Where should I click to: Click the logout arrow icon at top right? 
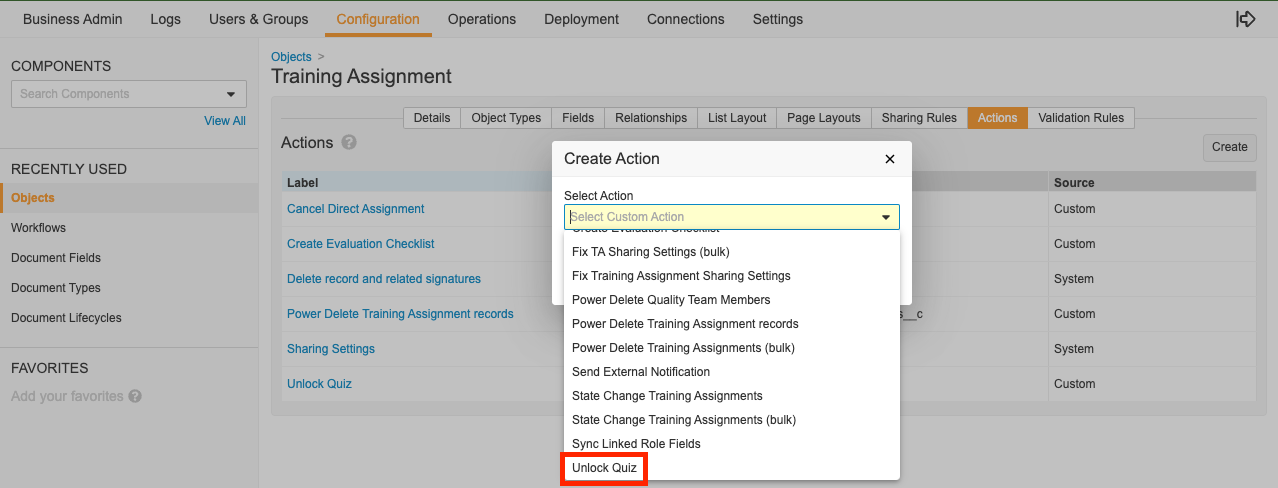click(1245, 19)
